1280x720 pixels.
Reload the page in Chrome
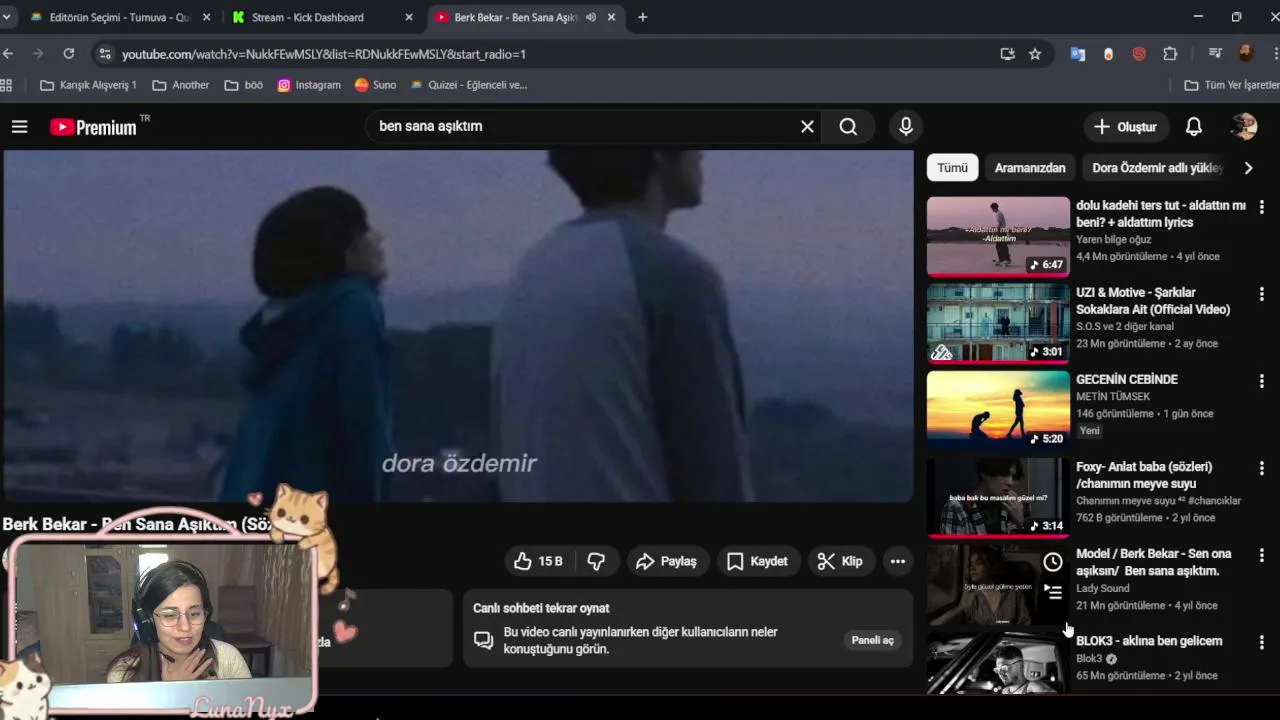coord(68,54)
